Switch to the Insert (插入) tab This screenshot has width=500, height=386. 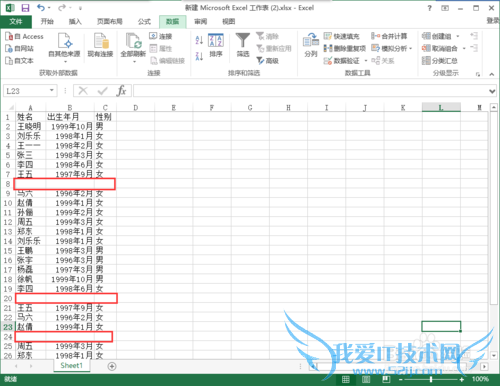point(75,22)
